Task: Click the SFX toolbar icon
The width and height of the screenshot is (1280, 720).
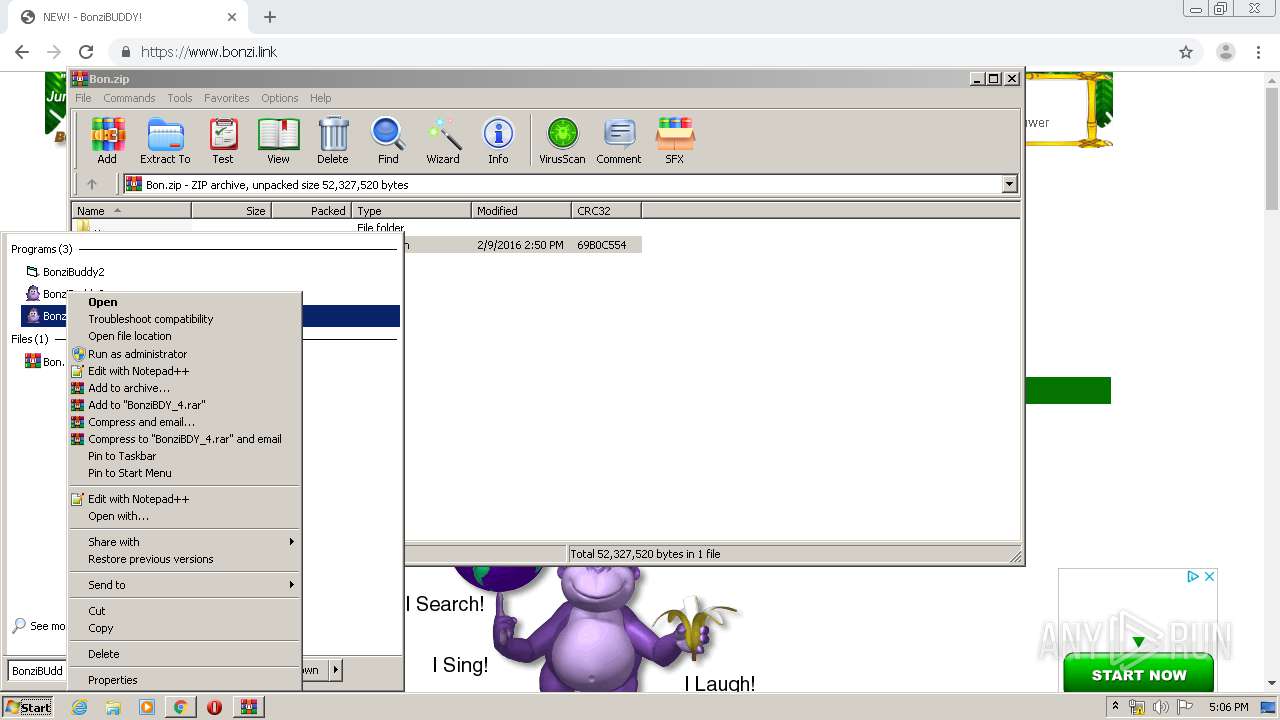Action: pos(675,141)
